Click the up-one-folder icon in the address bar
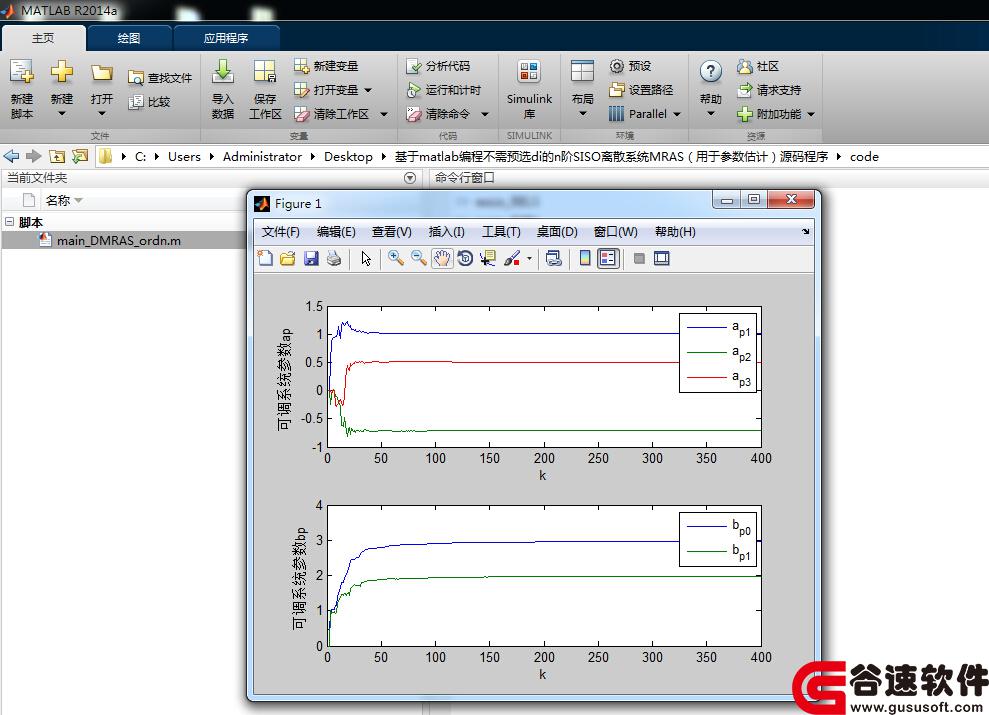Screen dimensions: 989x715 tap(57, 156)
